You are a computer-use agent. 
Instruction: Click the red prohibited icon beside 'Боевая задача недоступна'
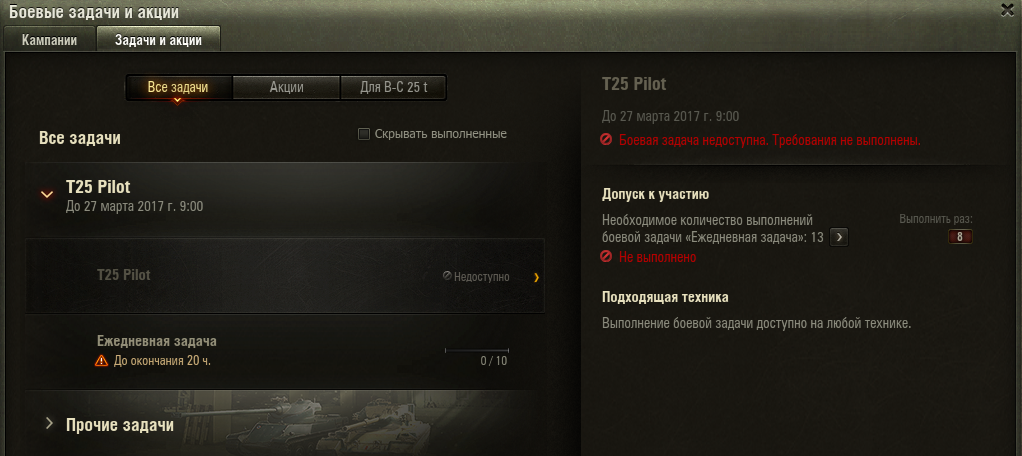[x=606, y=140]
